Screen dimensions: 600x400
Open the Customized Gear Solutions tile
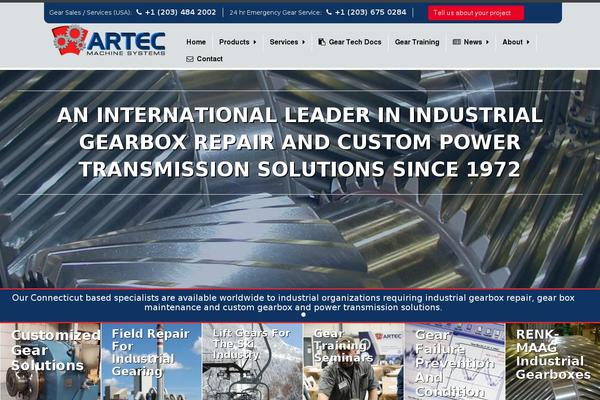[50, 361]
